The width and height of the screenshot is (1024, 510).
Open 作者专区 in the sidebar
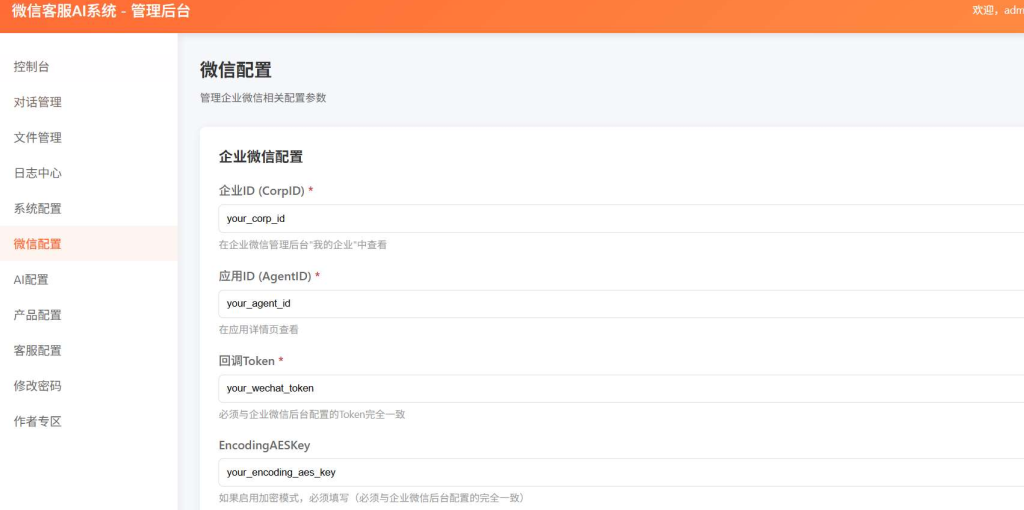tap(88, 421)
